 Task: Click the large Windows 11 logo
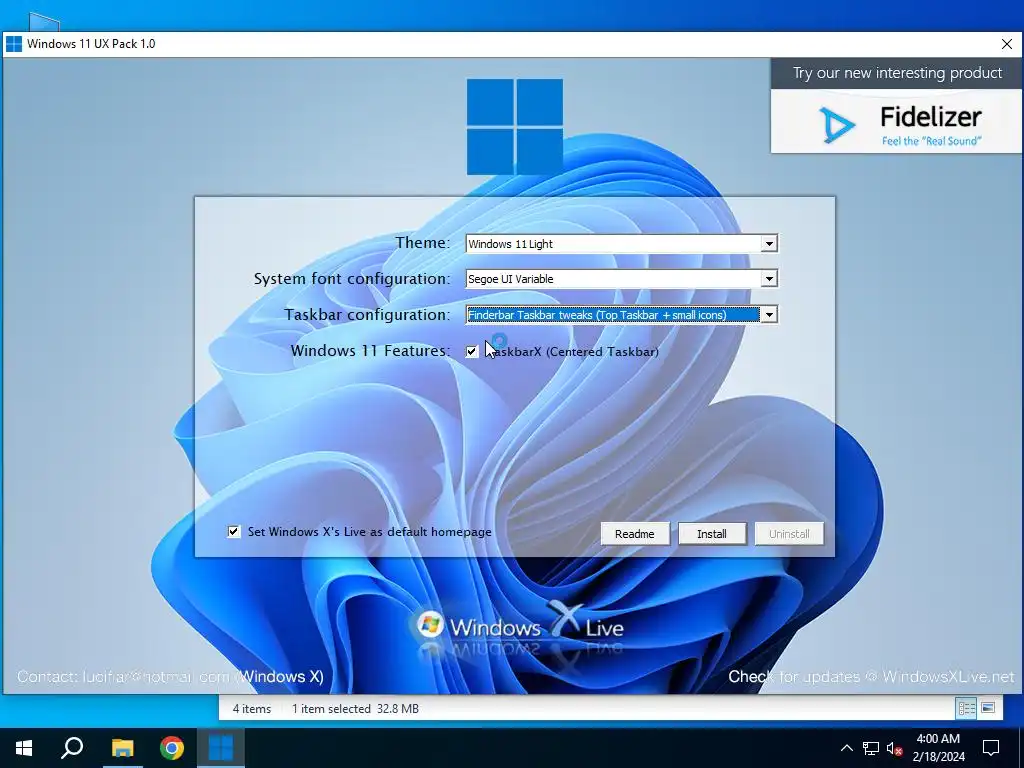point(515,127)
